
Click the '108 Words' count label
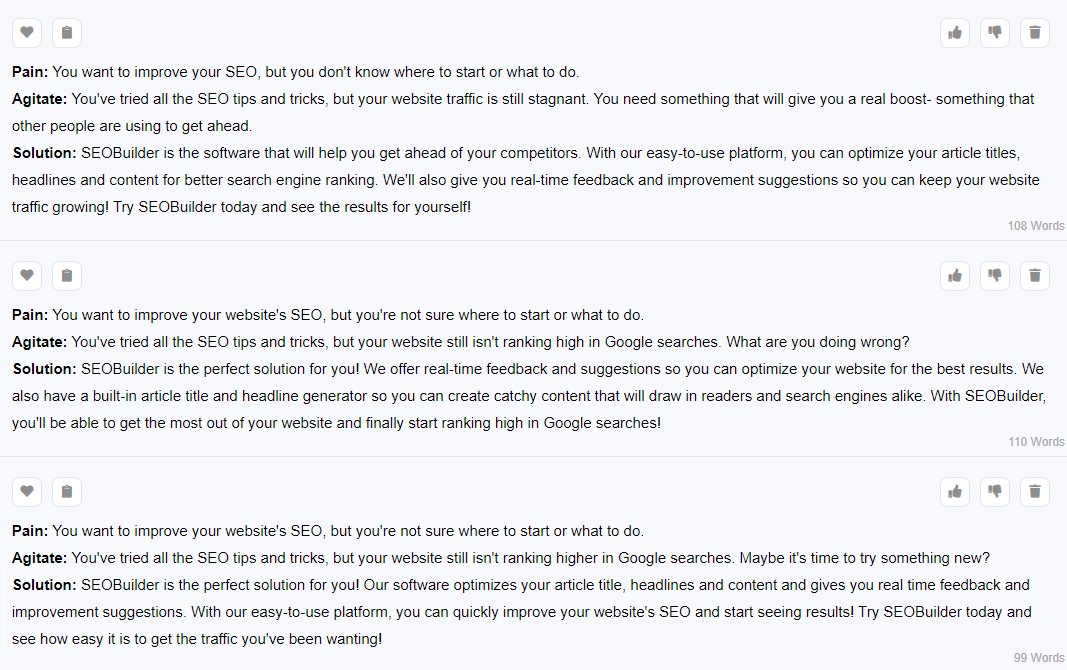1036,226
